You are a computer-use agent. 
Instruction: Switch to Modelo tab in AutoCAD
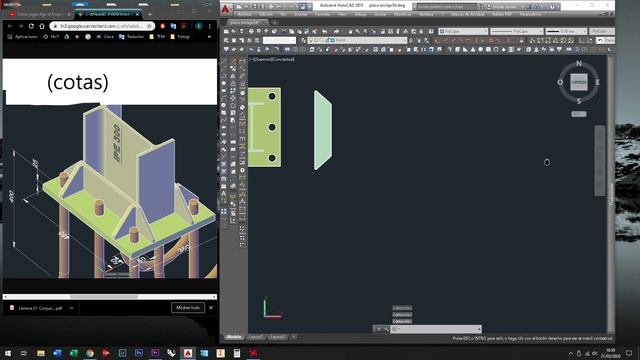(234, 337)
